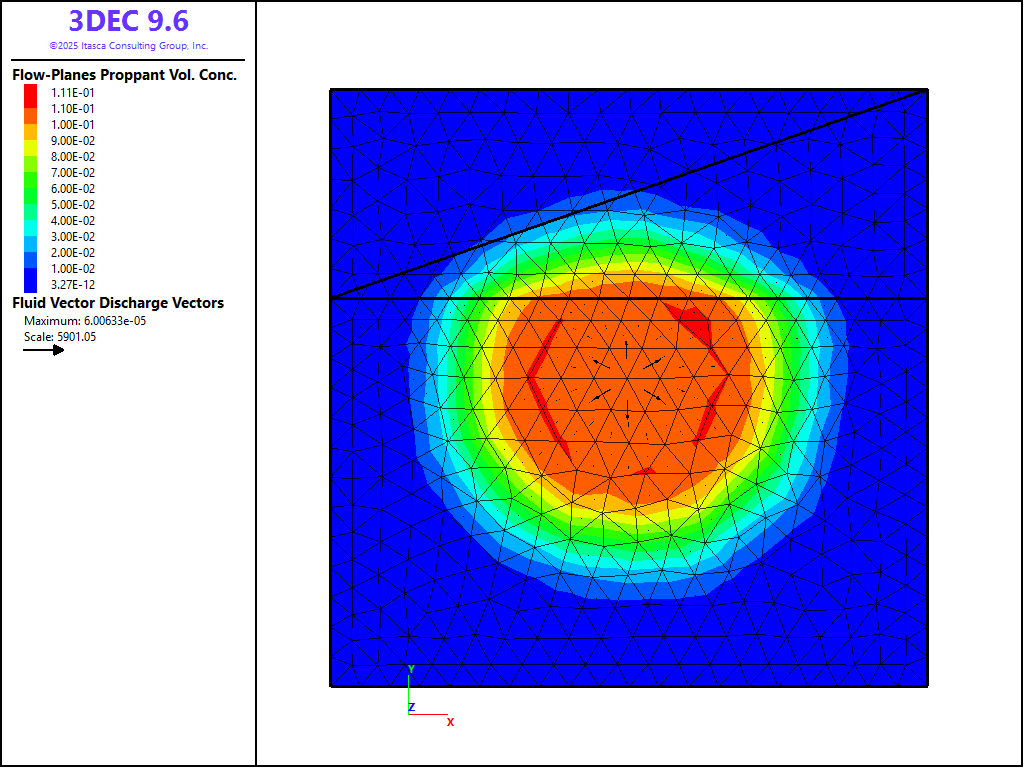Click the Maximum: 6.00633e-05 readout
This screenshot has width=1024, height=768.
pos(85,321)
